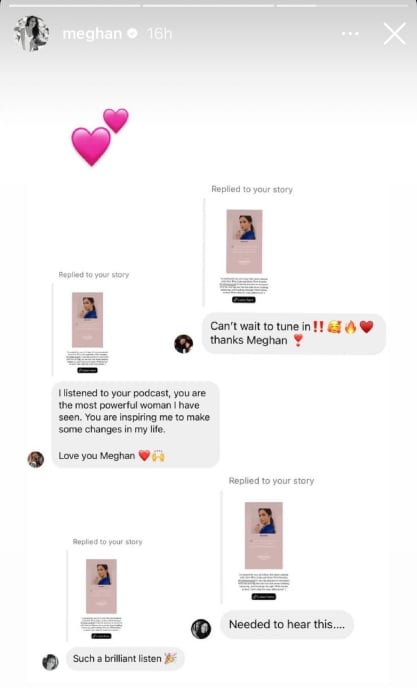Image resolution: width=417 pixels, height=688 pixels.
Task: Open the three-dot more options menu
Action: tap(350, 34)
